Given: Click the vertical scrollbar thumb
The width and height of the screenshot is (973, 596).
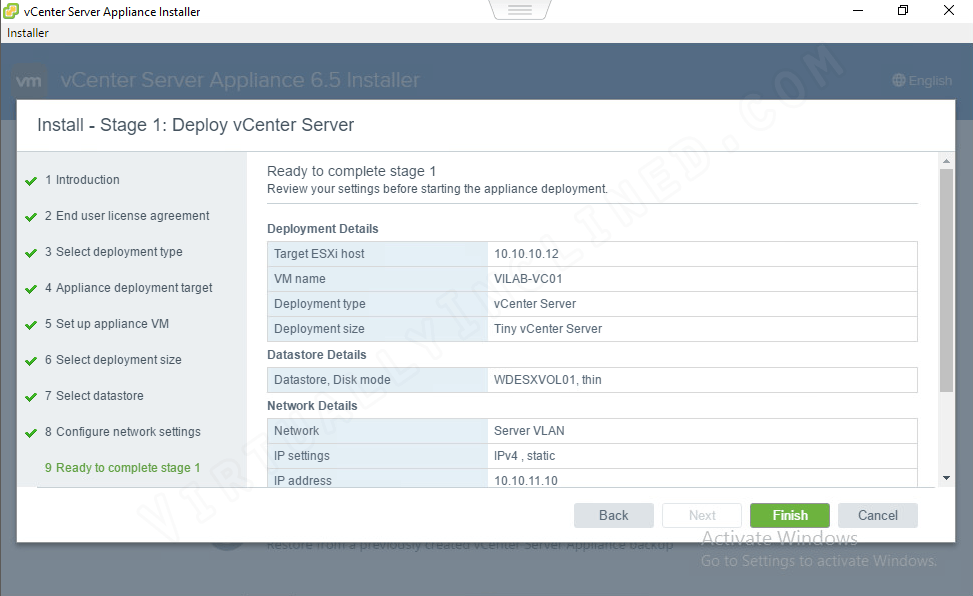Looking at the screenshot, I should pos(946,281).
